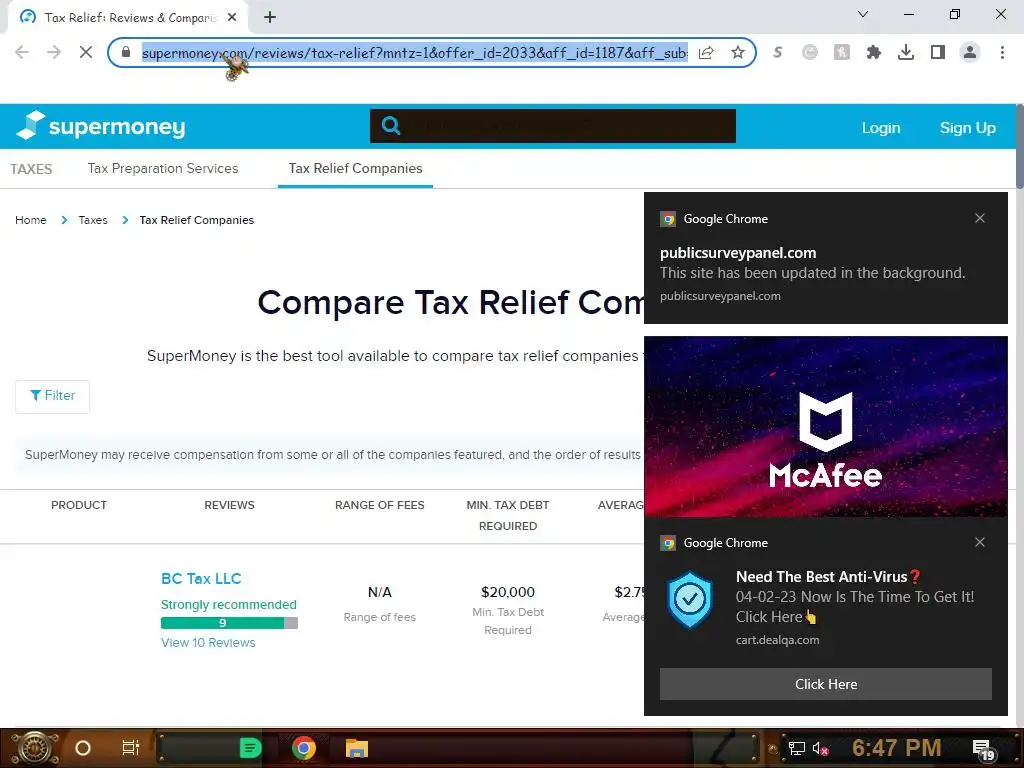
Task: Click the muted volume tray icon
Action: coord(820,748)
